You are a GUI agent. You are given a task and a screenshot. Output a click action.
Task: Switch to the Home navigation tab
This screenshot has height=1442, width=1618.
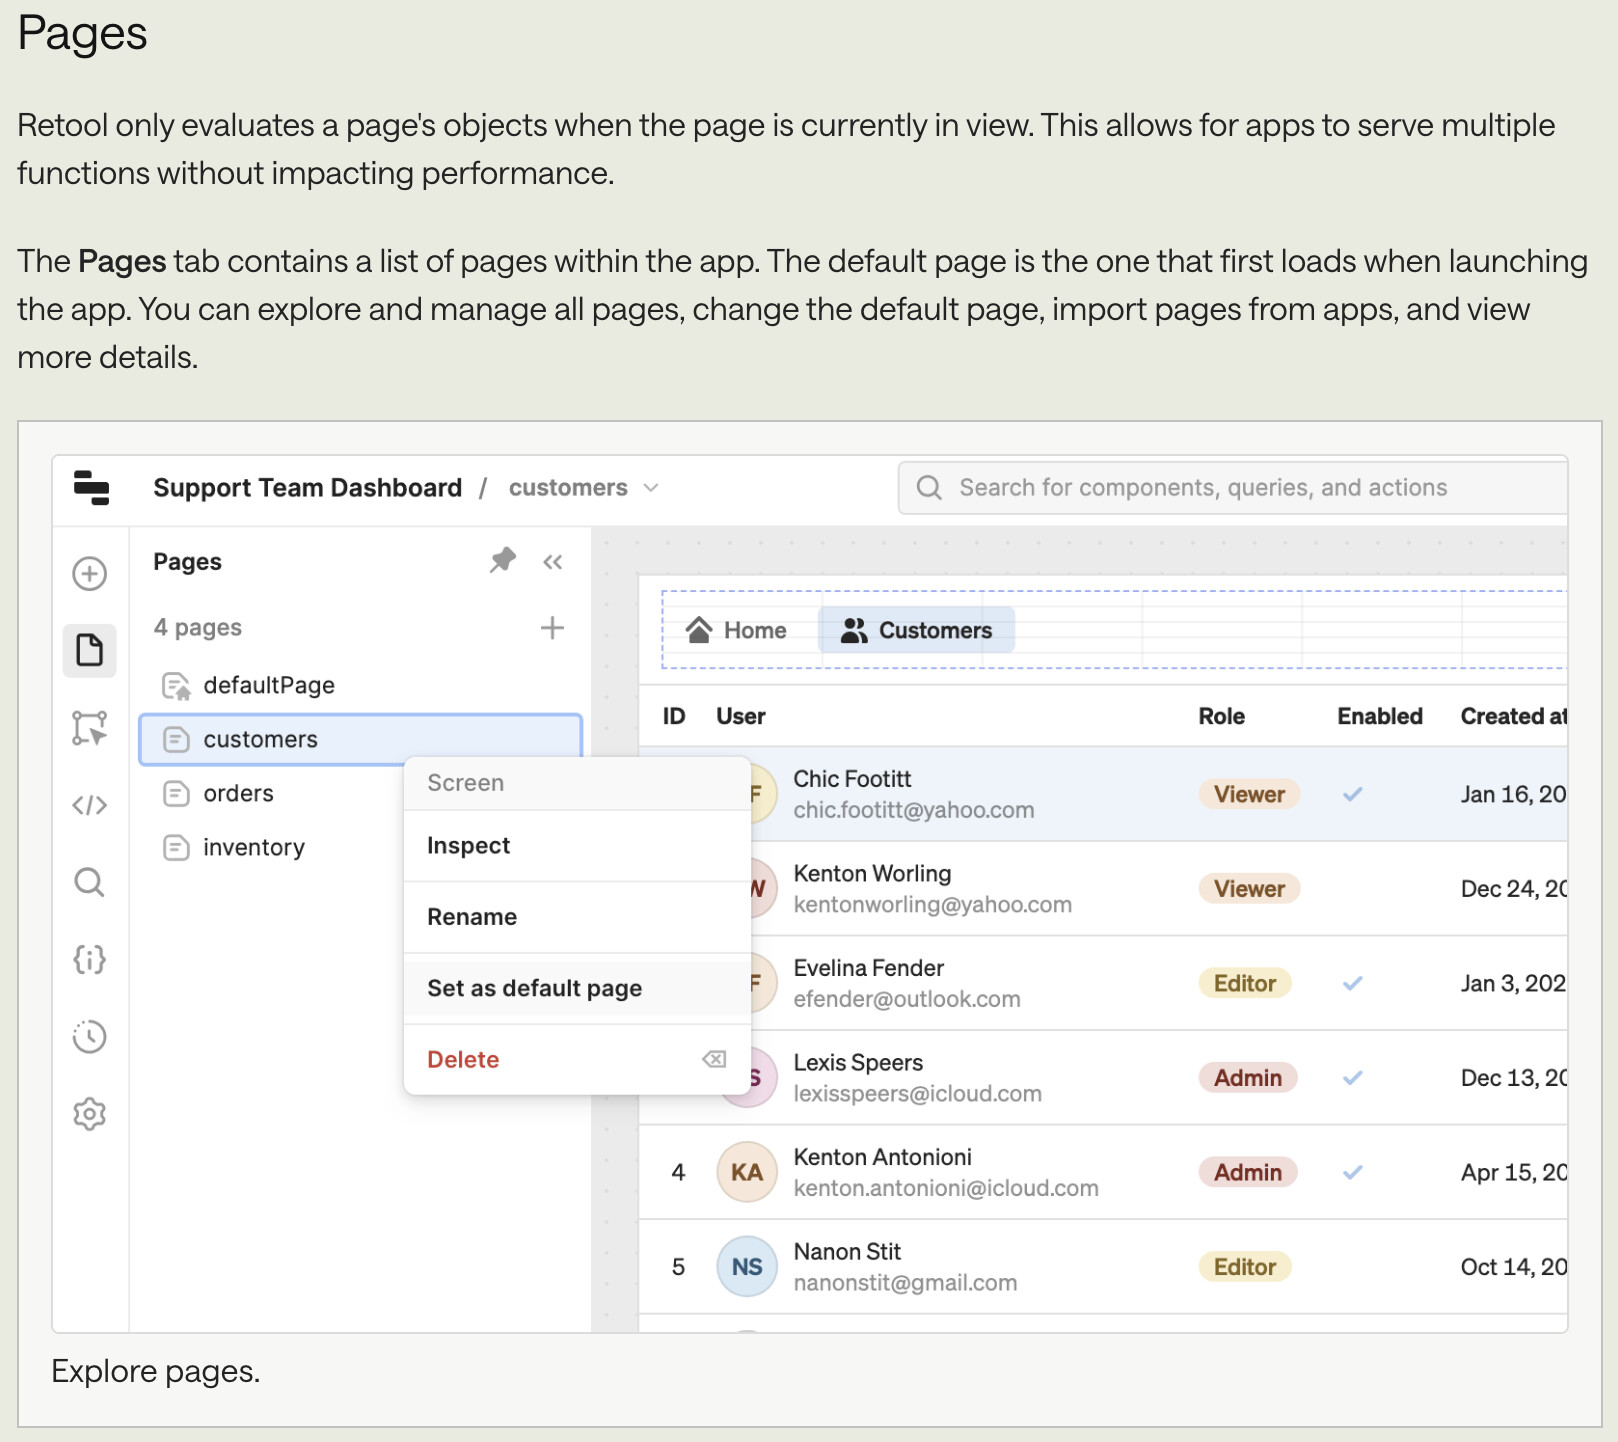tap(737, 630)
